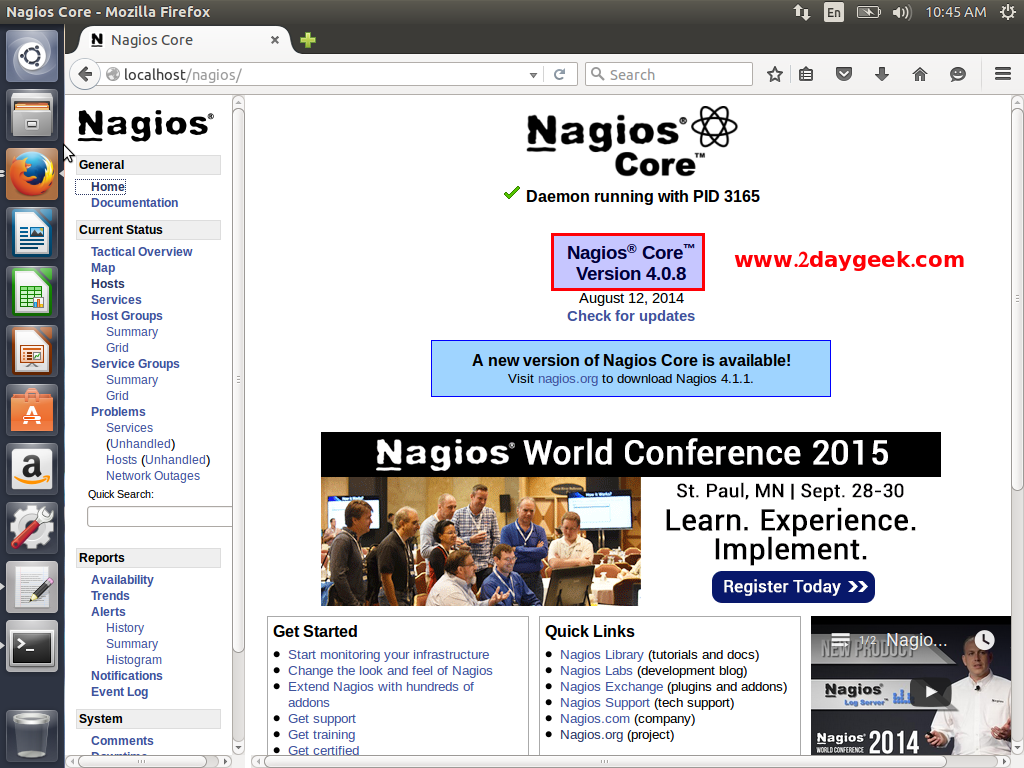Open Nagios Exchange quick link
Image resolution: width=1024 pixels, height=768 pixels.
[x=611, y=687]
